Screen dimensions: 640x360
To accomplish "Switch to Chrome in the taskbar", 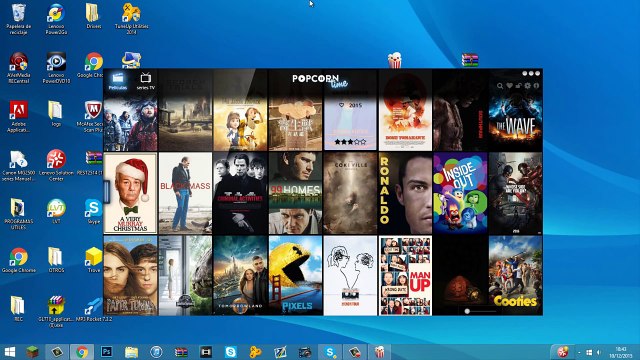I will pyautogui.click(x=82, y=352).
